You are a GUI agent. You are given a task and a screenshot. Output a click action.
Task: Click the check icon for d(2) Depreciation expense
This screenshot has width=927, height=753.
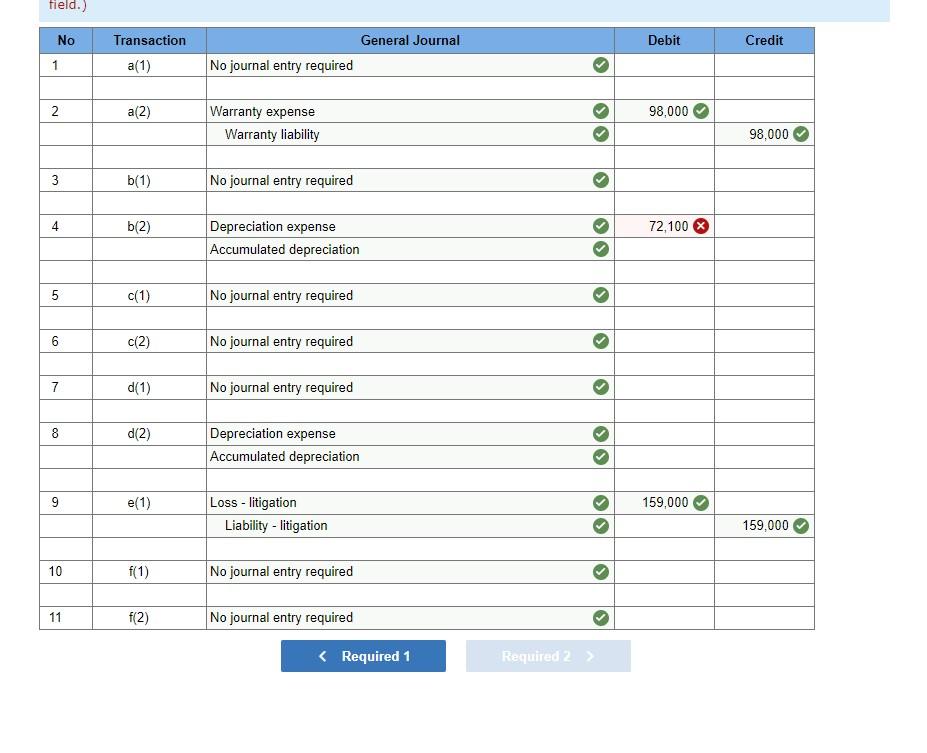[x=601, y=434]
